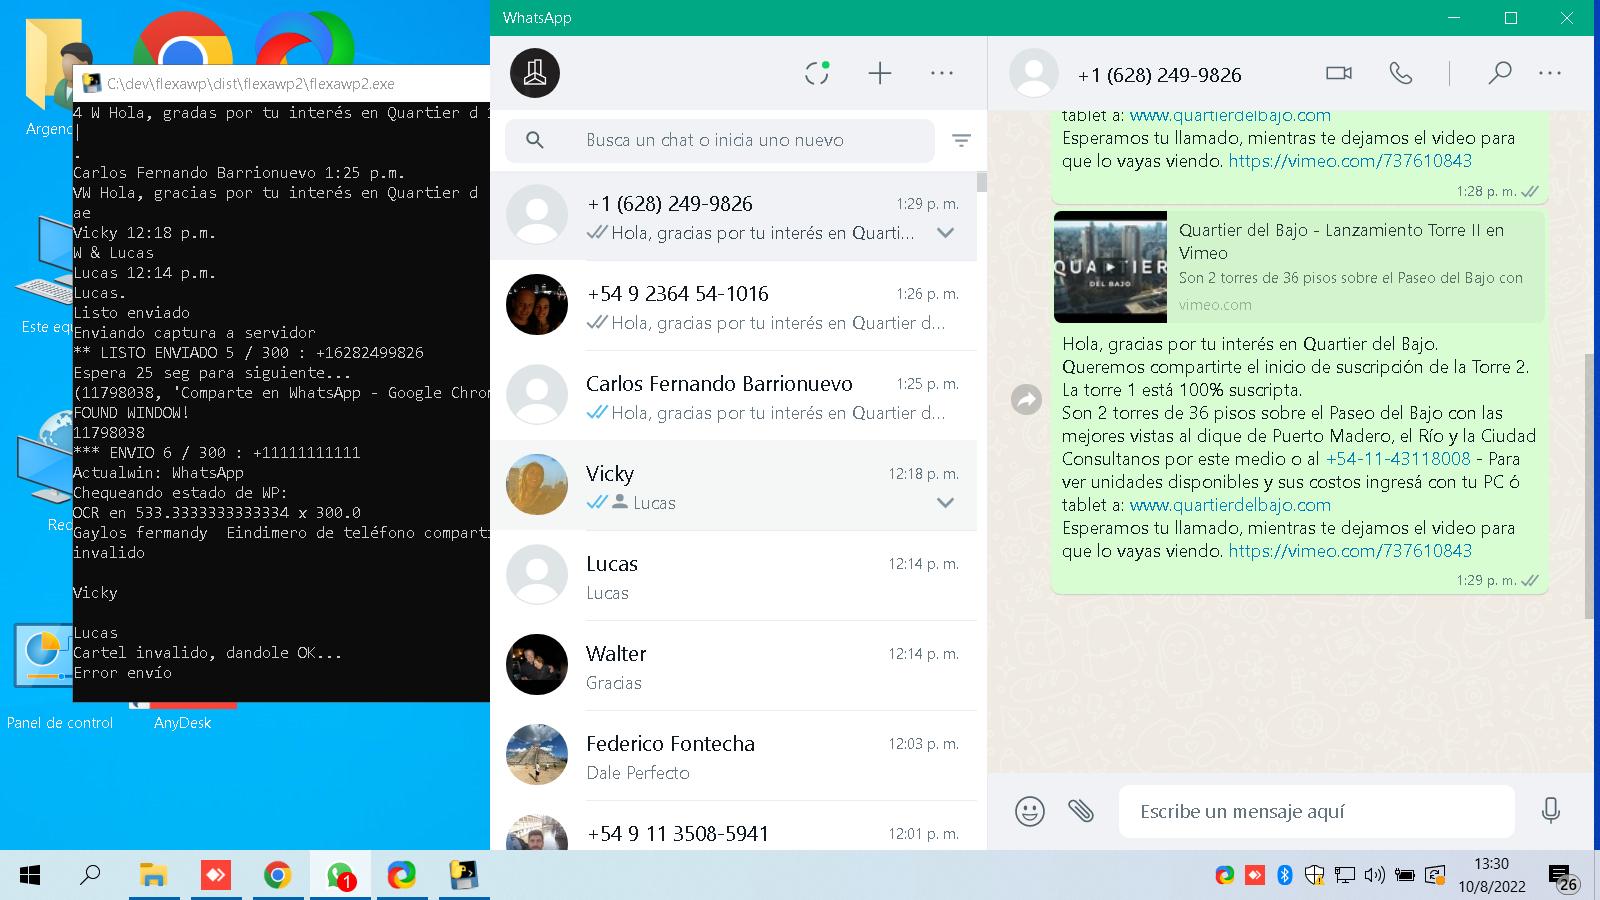The height and width of the screenshot is (900, 1600).
Task: Attach a file with the paperclip
Action: [1081, 811]
